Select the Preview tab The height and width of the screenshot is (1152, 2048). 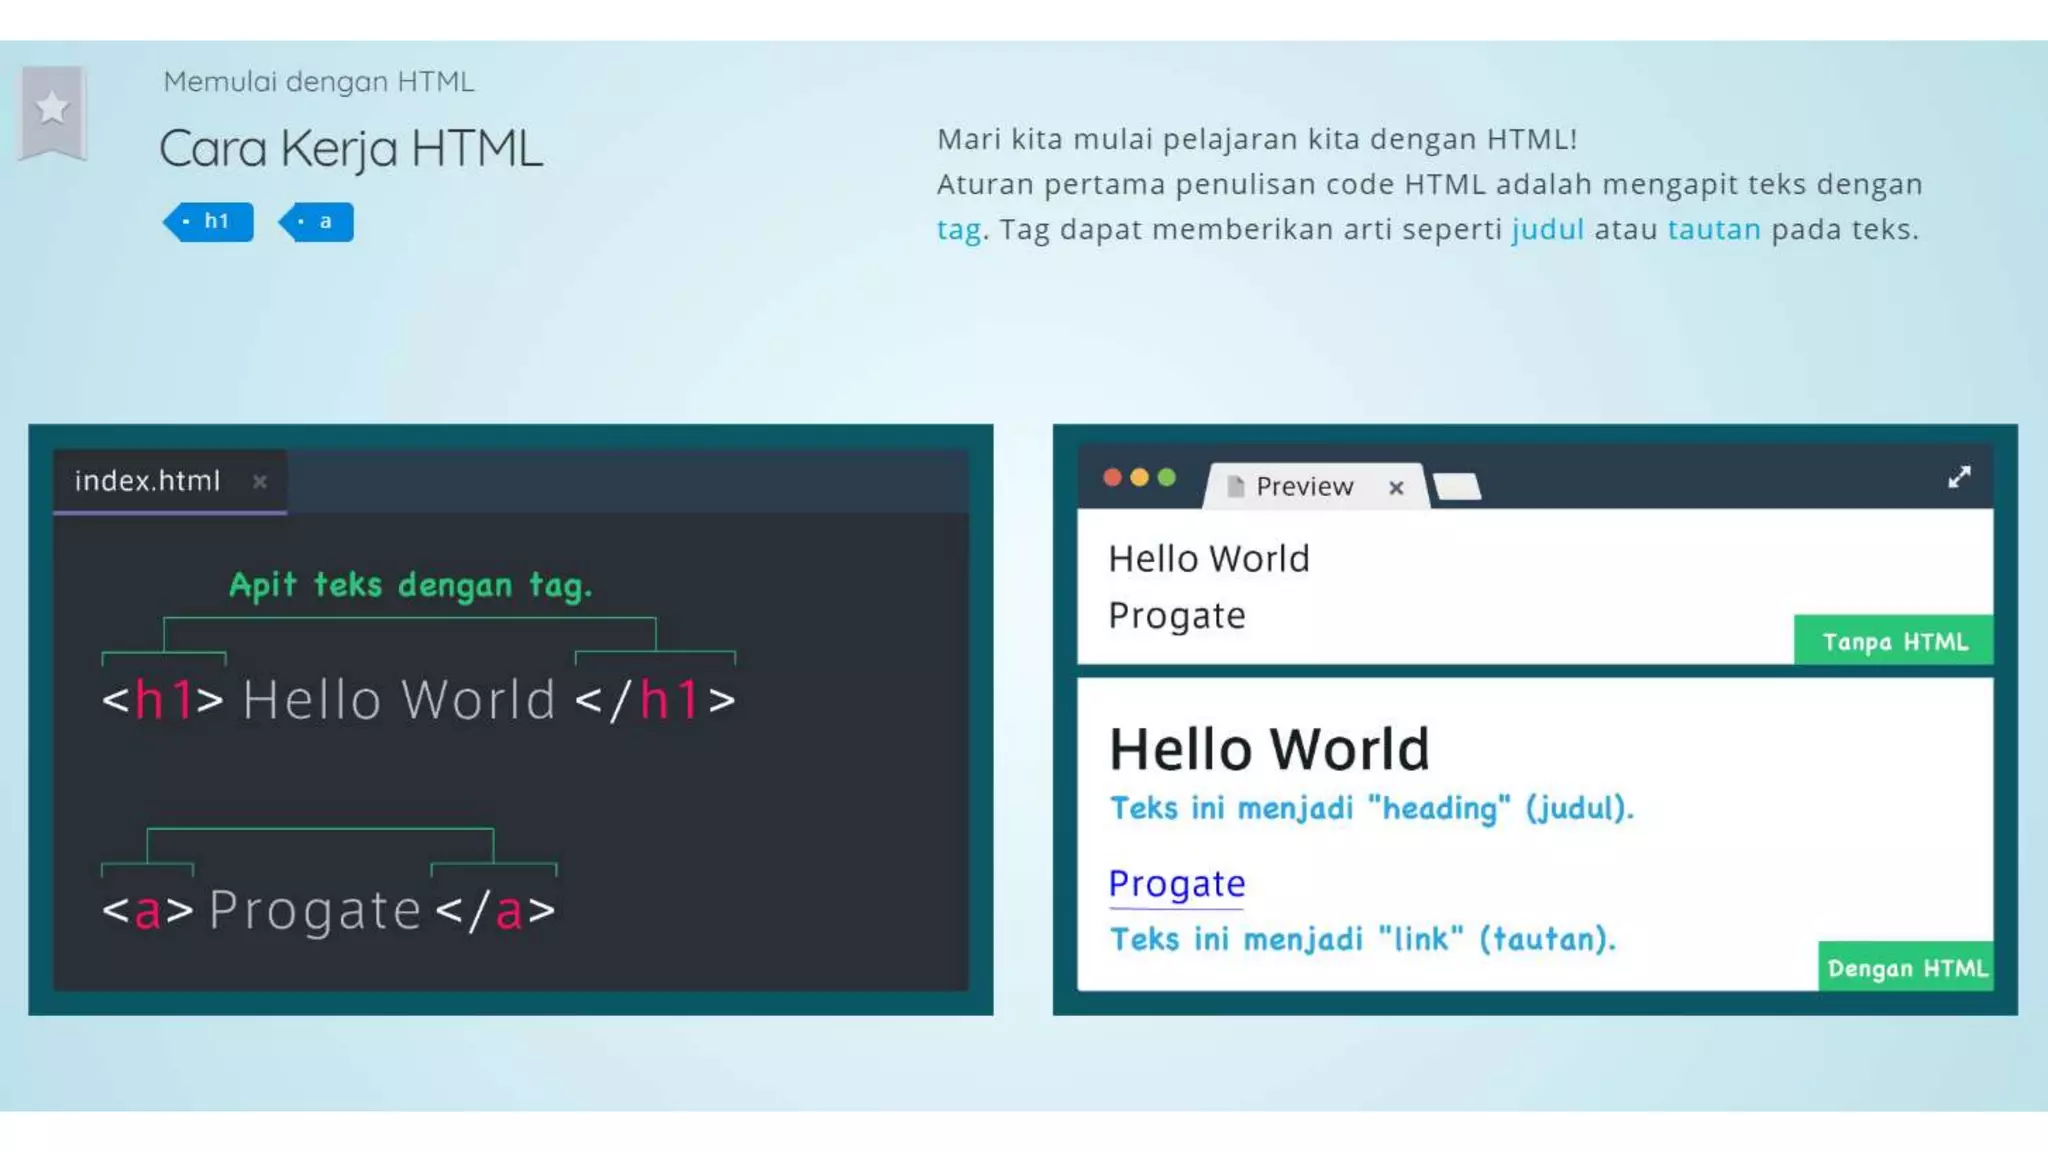(1303, 486)
